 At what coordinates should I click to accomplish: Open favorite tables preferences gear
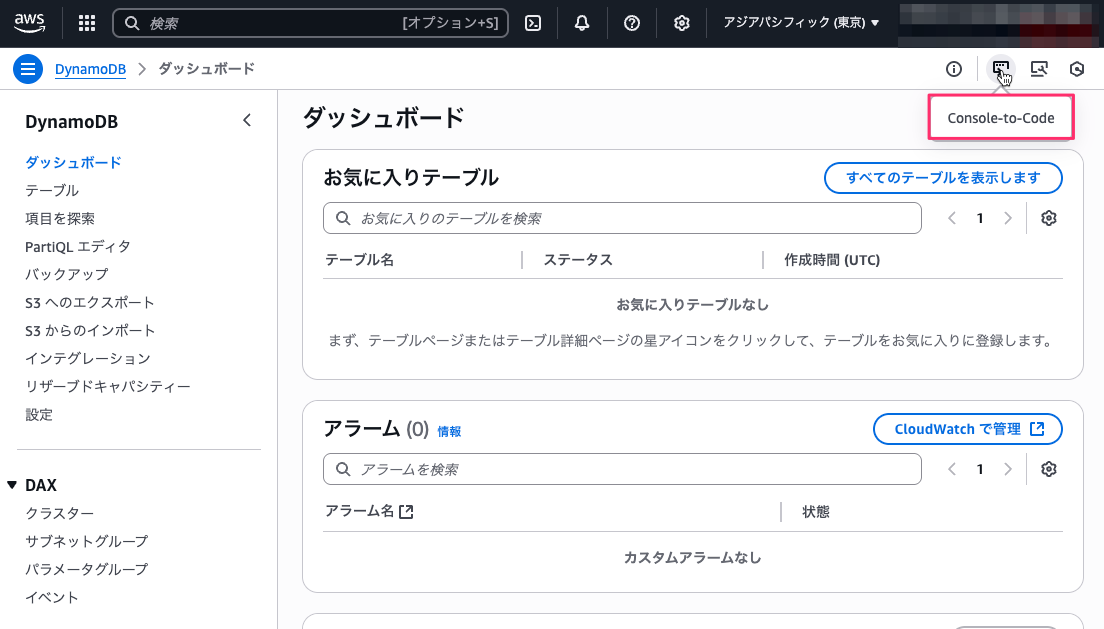coord(1048,218)
